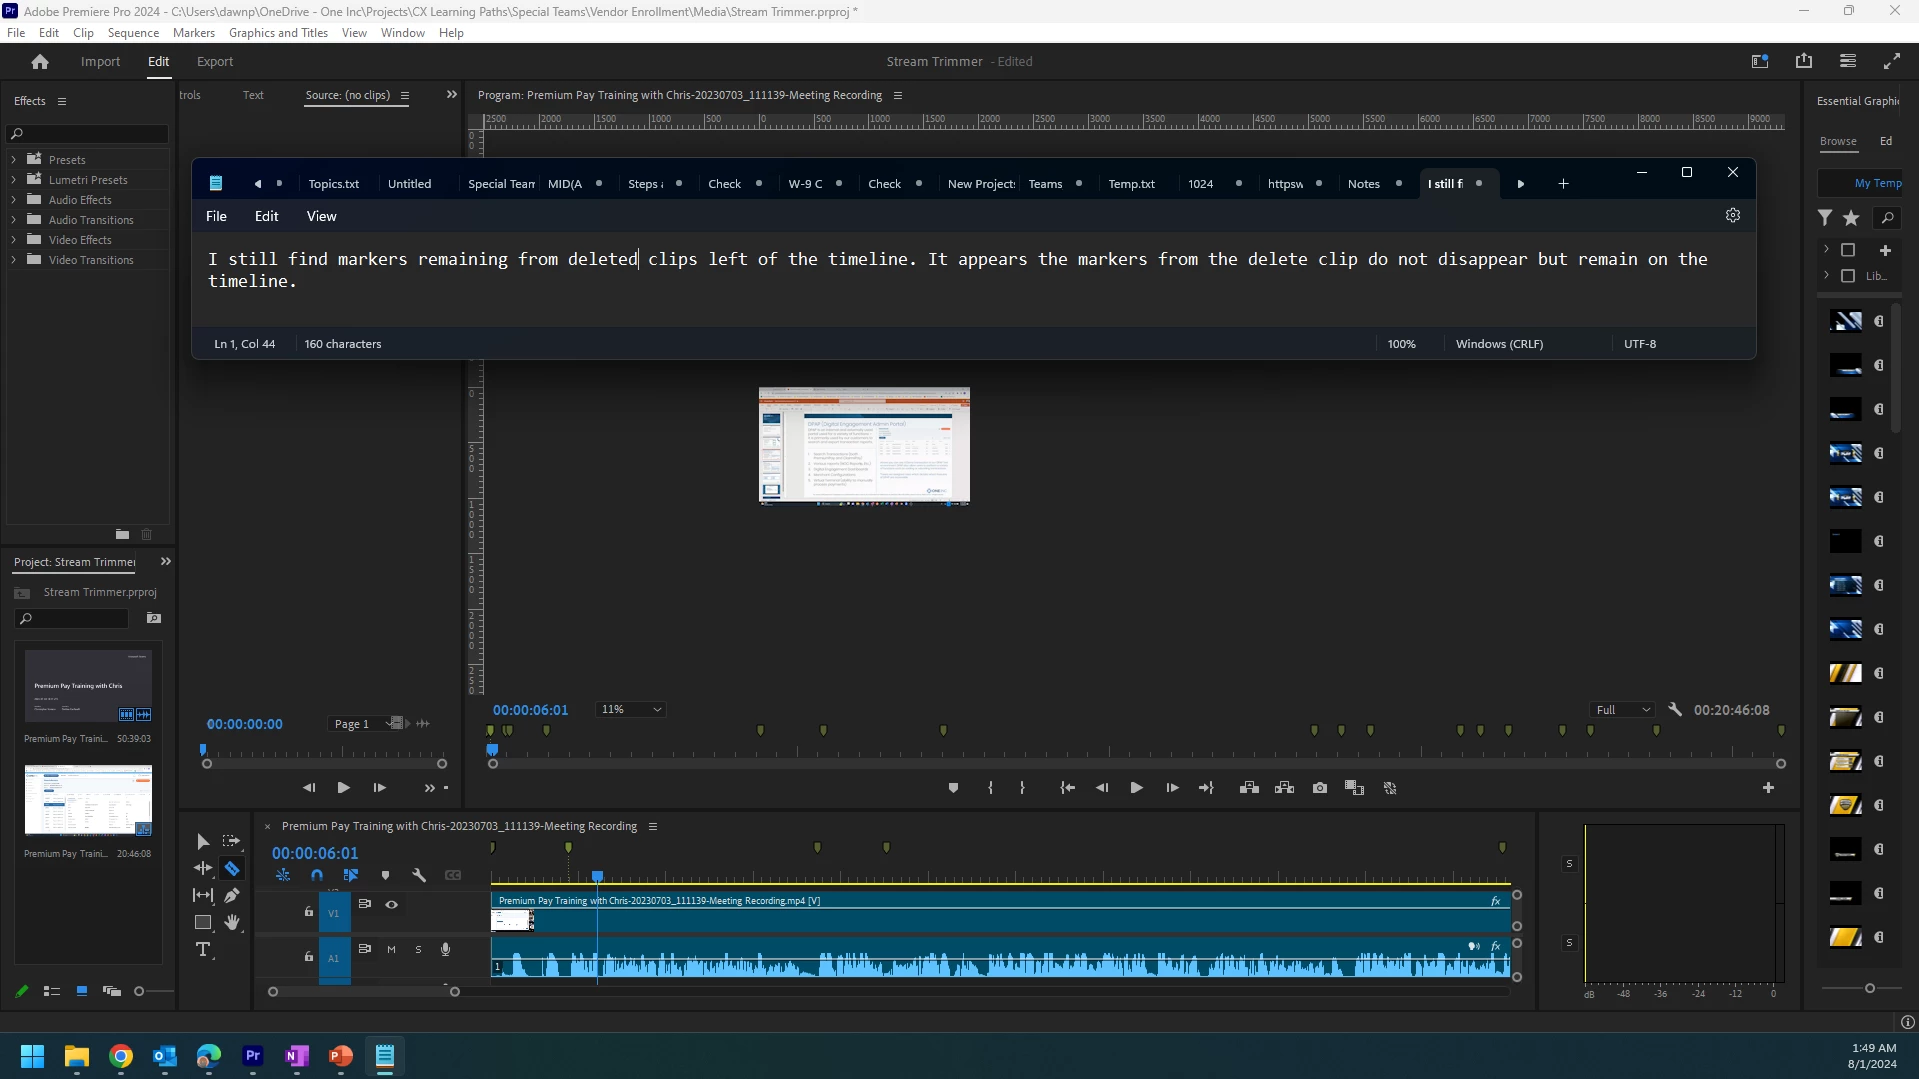This screenshot has width=1919, height=1079.
Task: Open playback resolution Full dropdown
Action: point(1622,710)
